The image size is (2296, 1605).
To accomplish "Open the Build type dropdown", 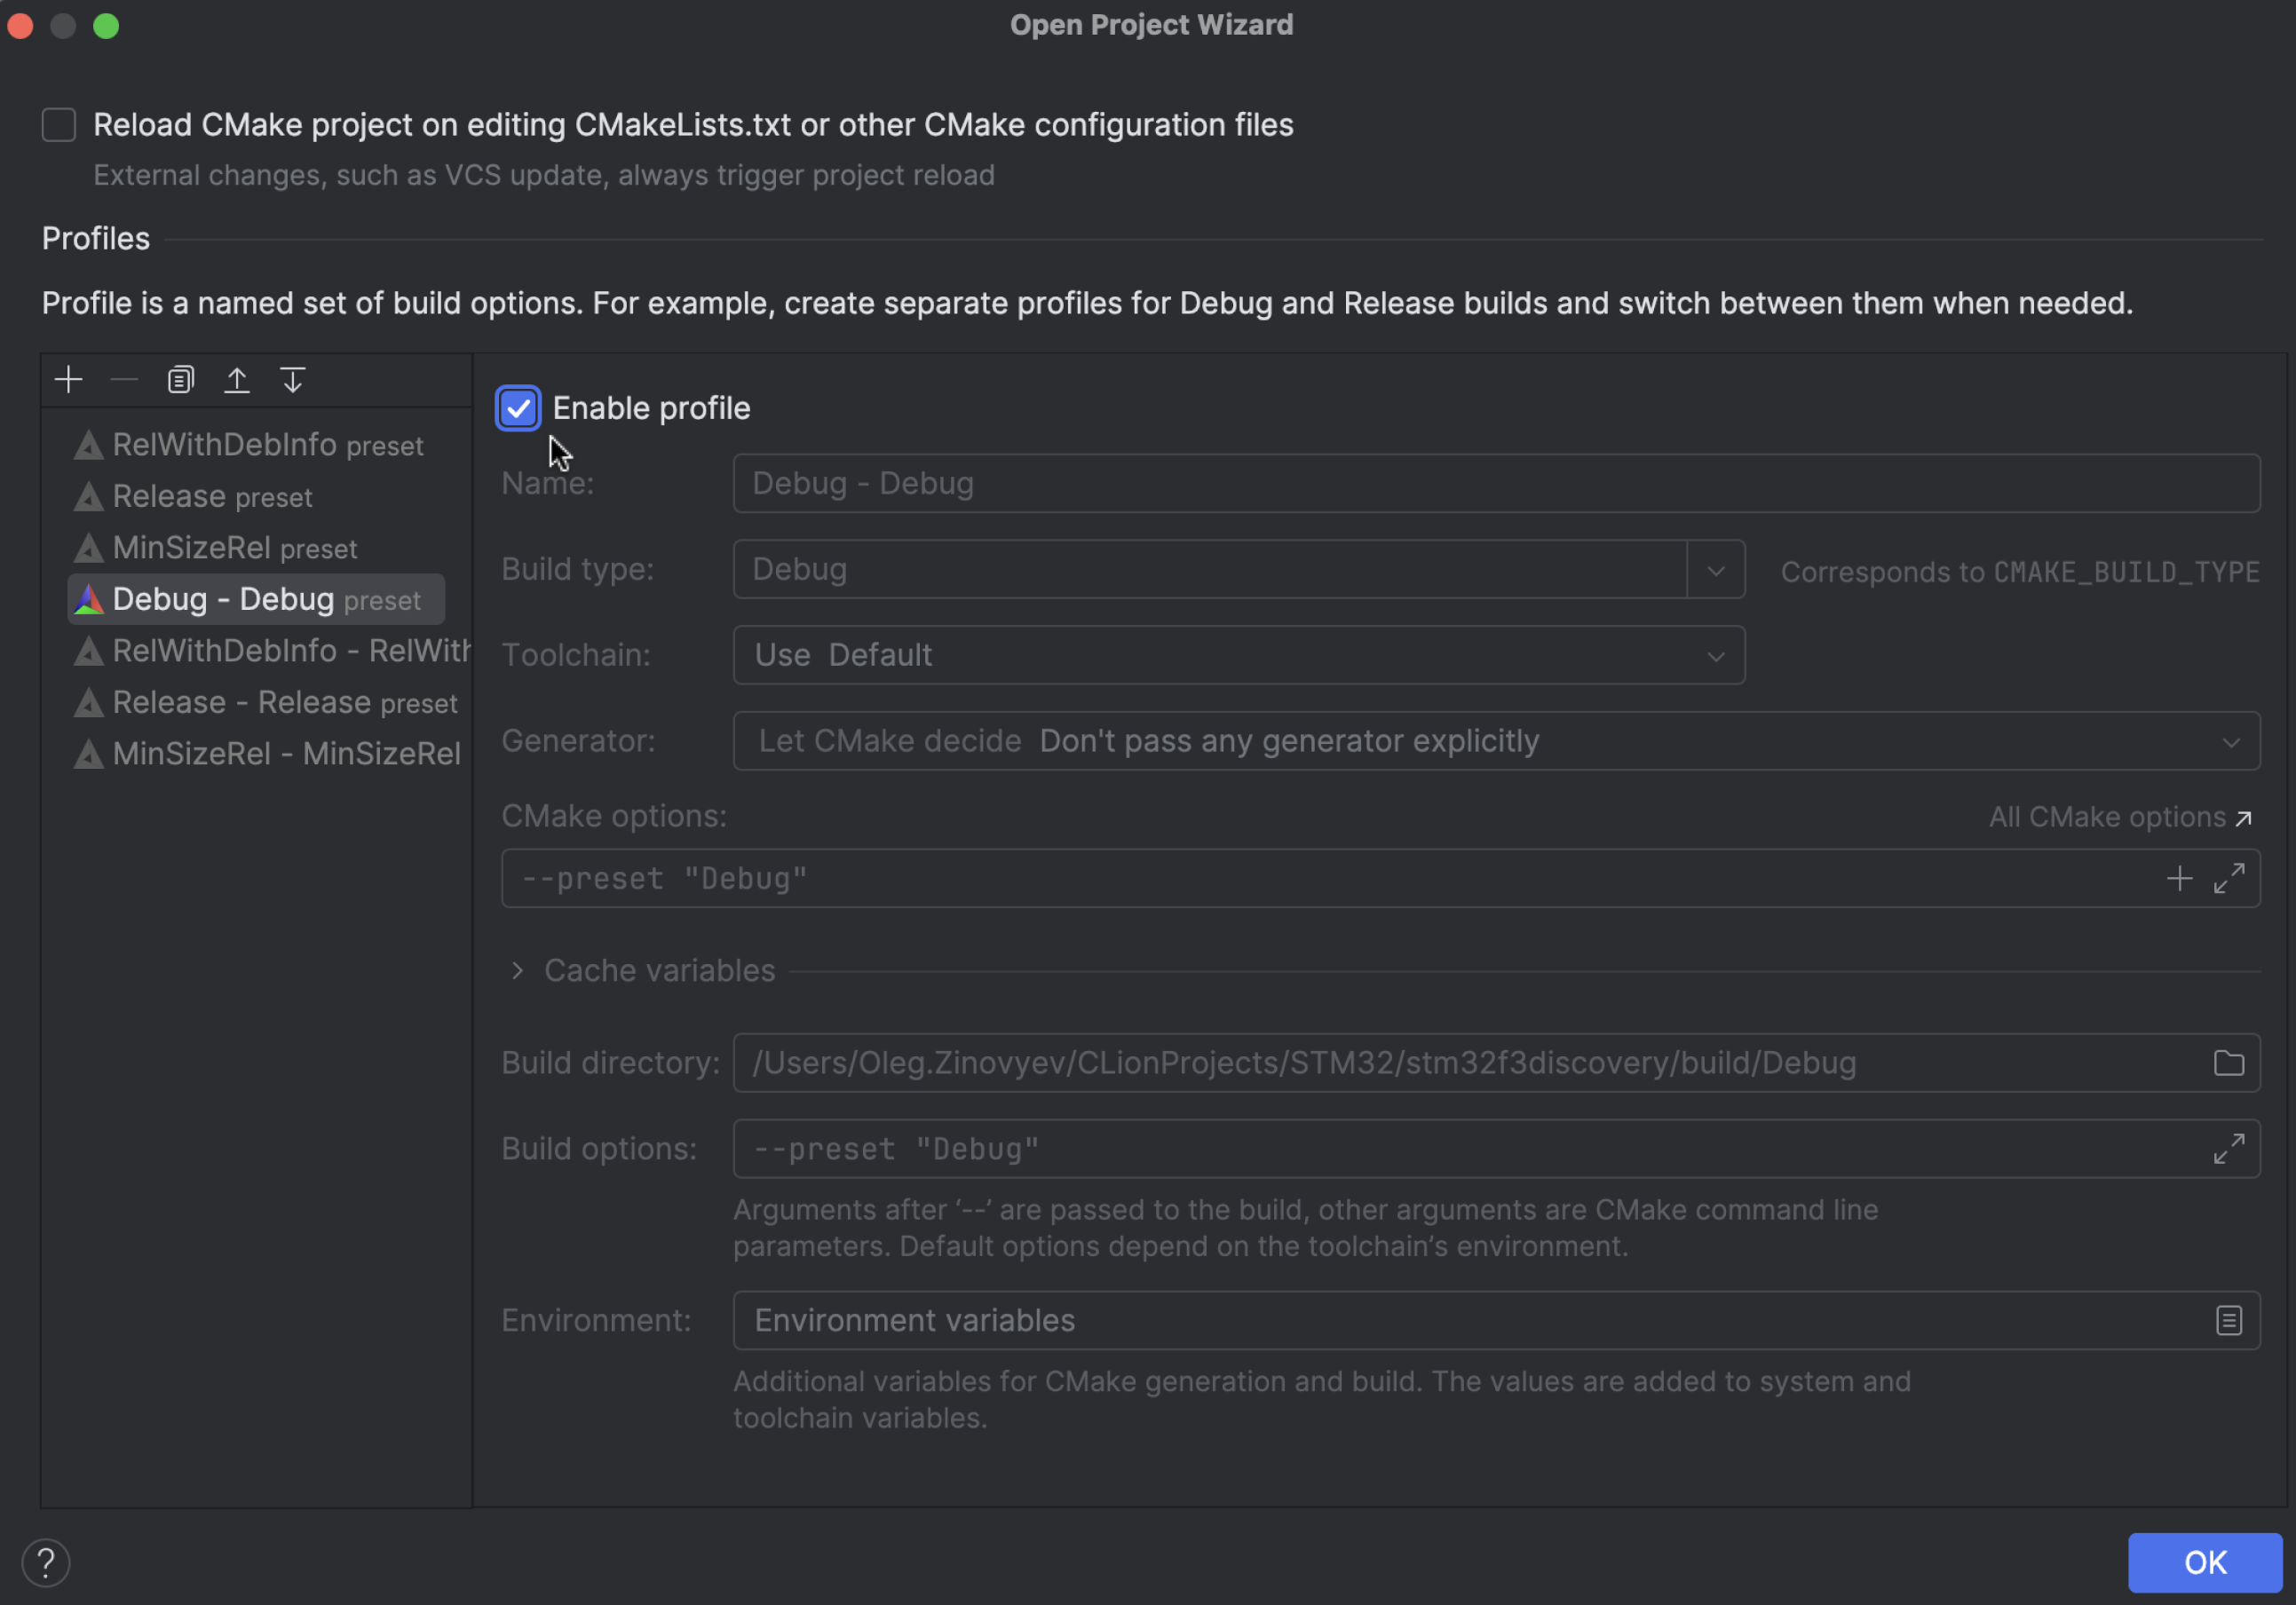I will tap(1716, 568).
